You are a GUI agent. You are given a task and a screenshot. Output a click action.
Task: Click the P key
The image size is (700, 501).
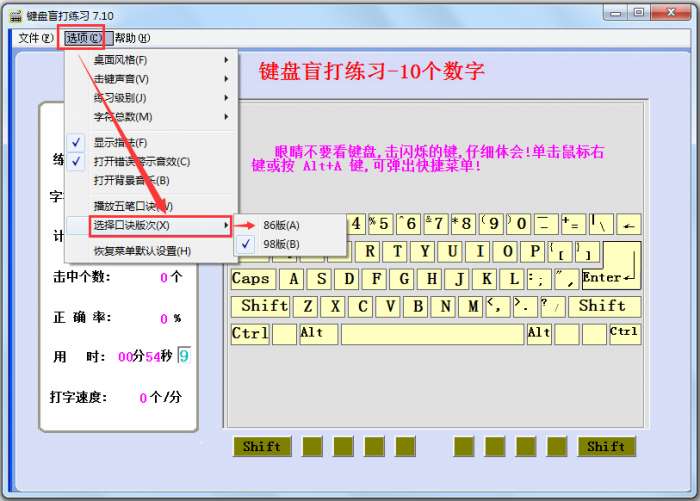[535, 251]
